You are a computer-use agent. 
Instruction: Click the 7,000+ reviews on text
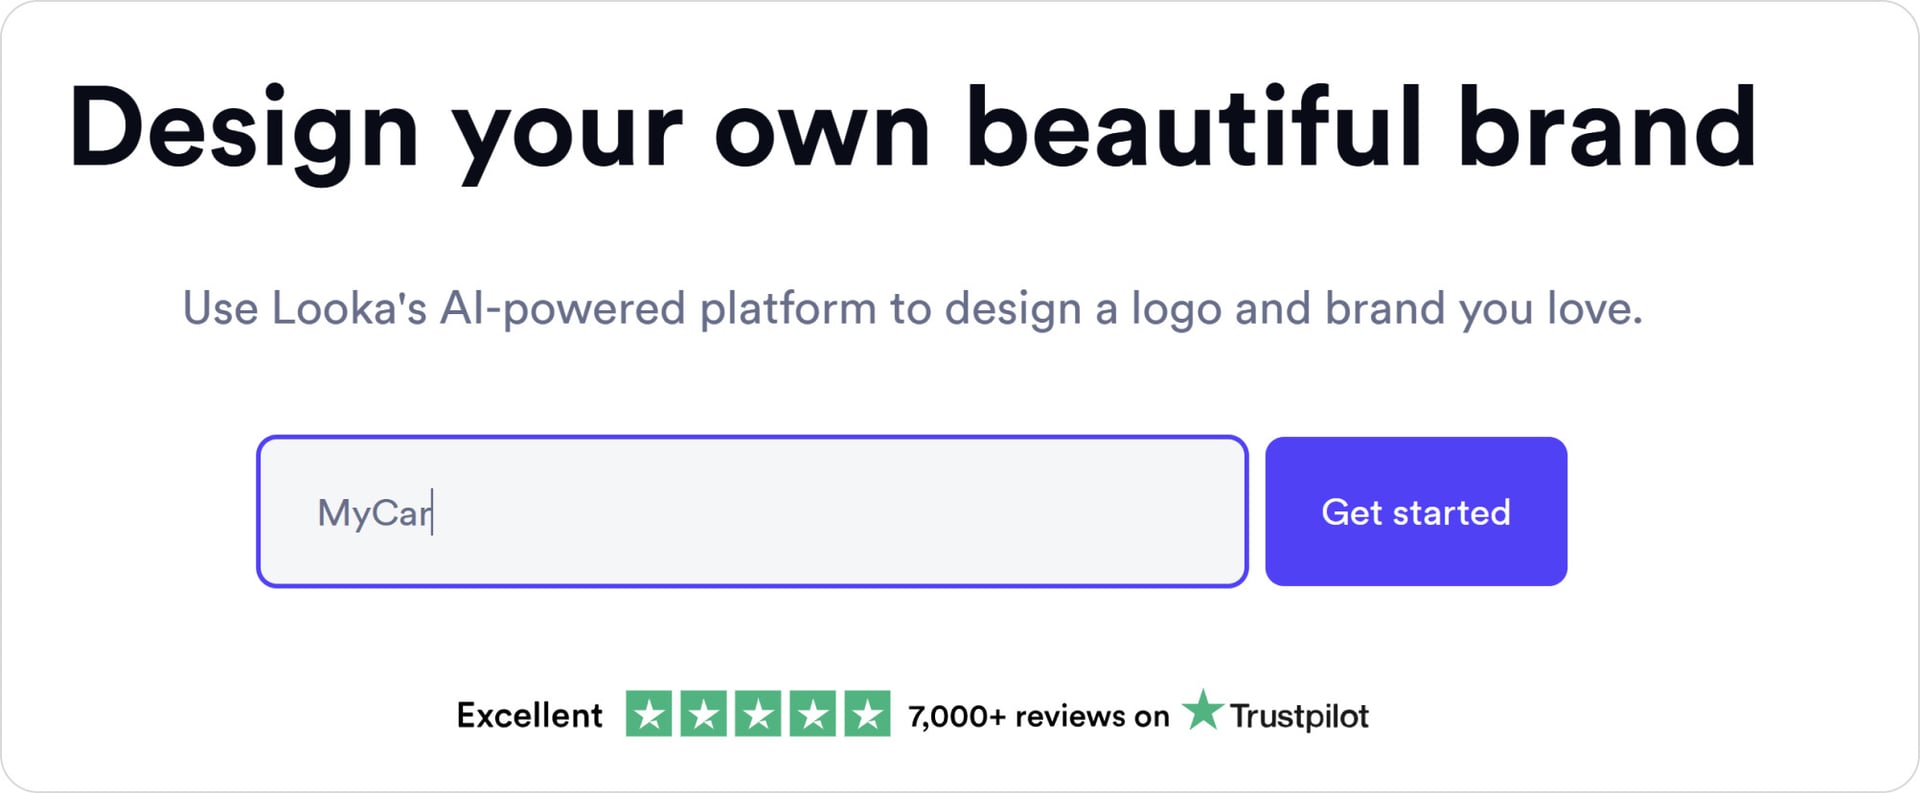click(1038, 716)
